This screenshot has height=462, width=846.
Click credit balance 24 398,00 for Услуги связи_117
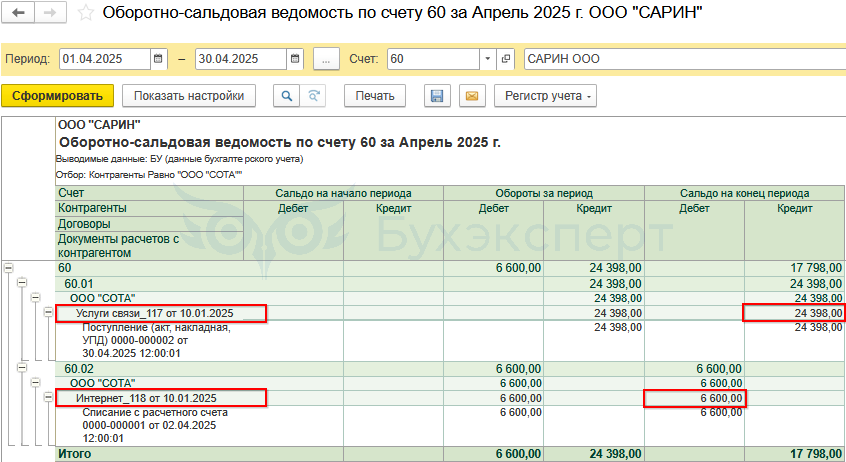tap(794, 313)
